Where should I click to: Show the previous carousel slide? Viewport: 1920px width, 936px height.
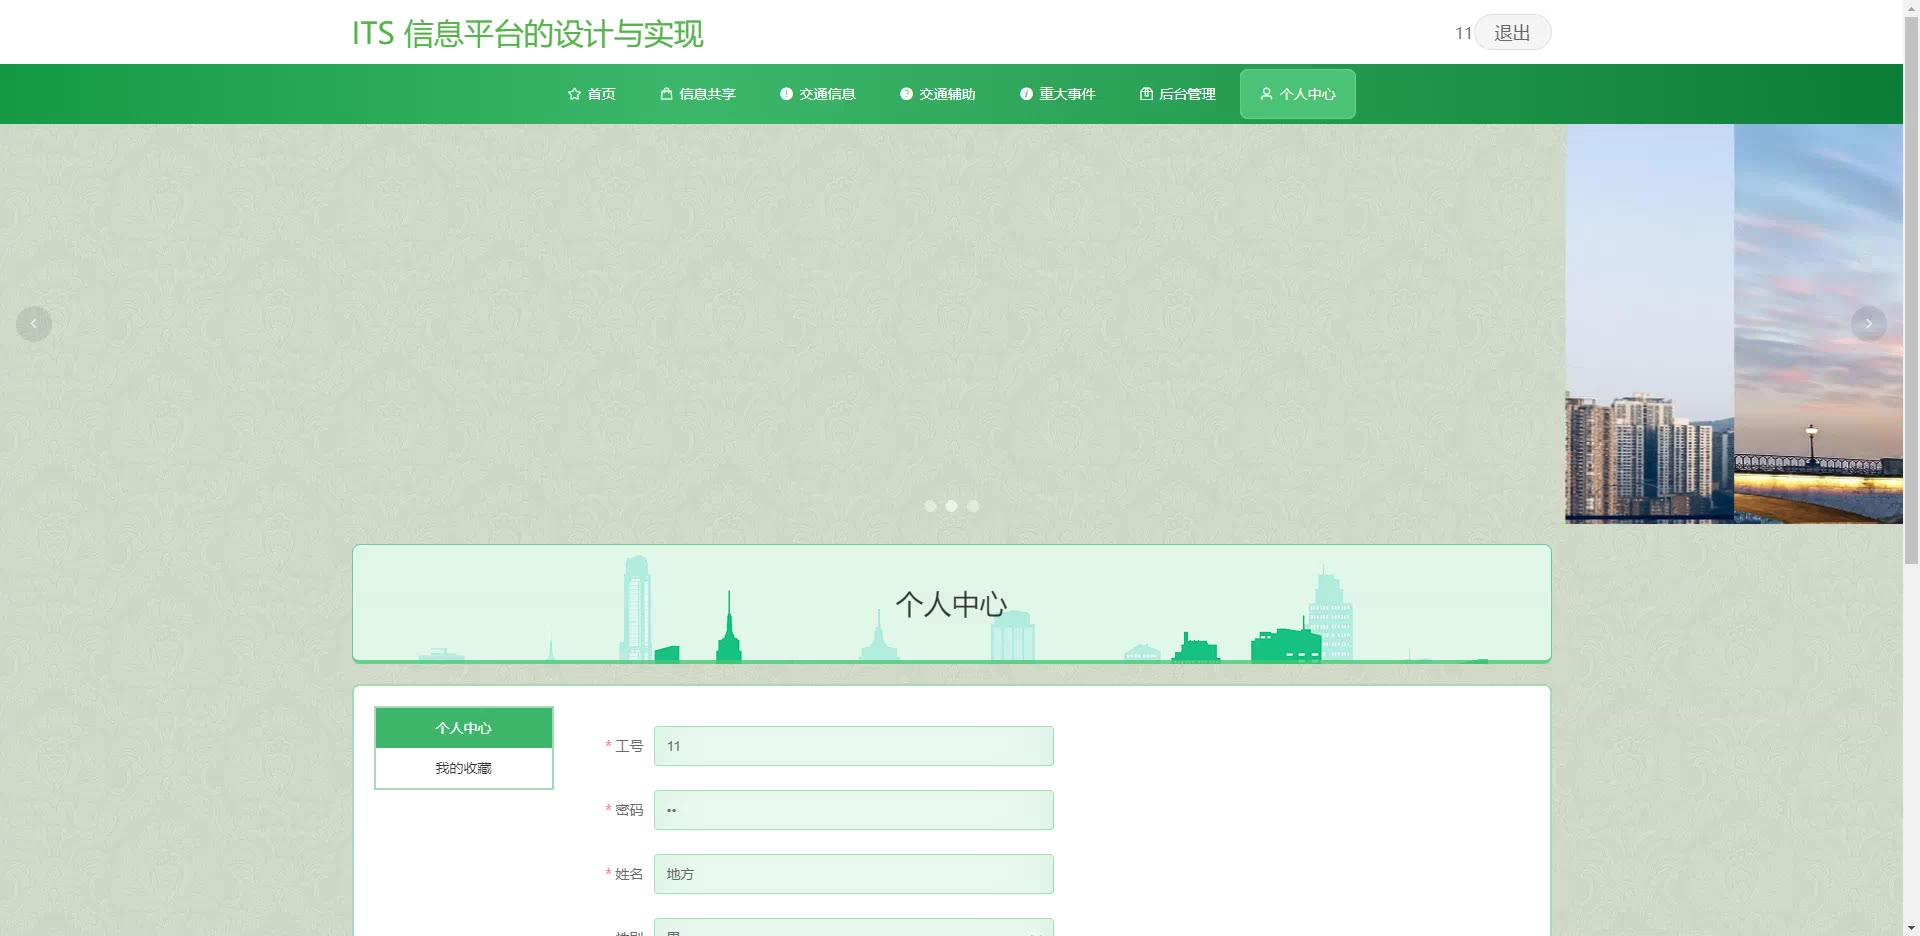click(34, 324)
